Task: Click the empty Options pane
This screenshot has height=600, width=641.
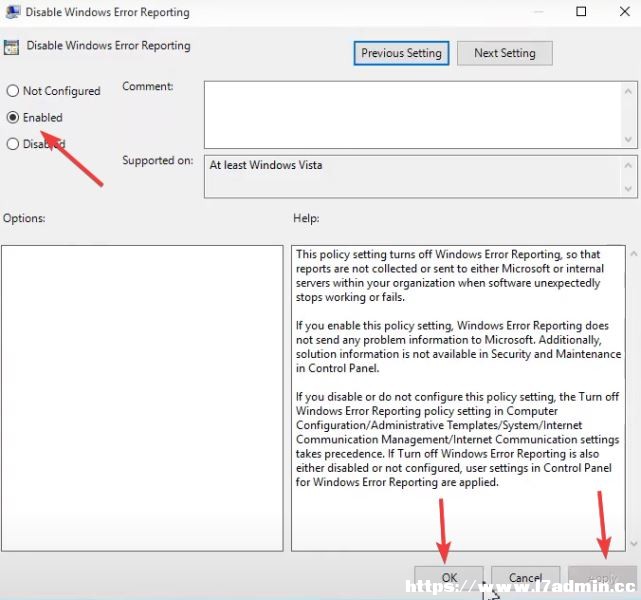Action: [142, 398]
